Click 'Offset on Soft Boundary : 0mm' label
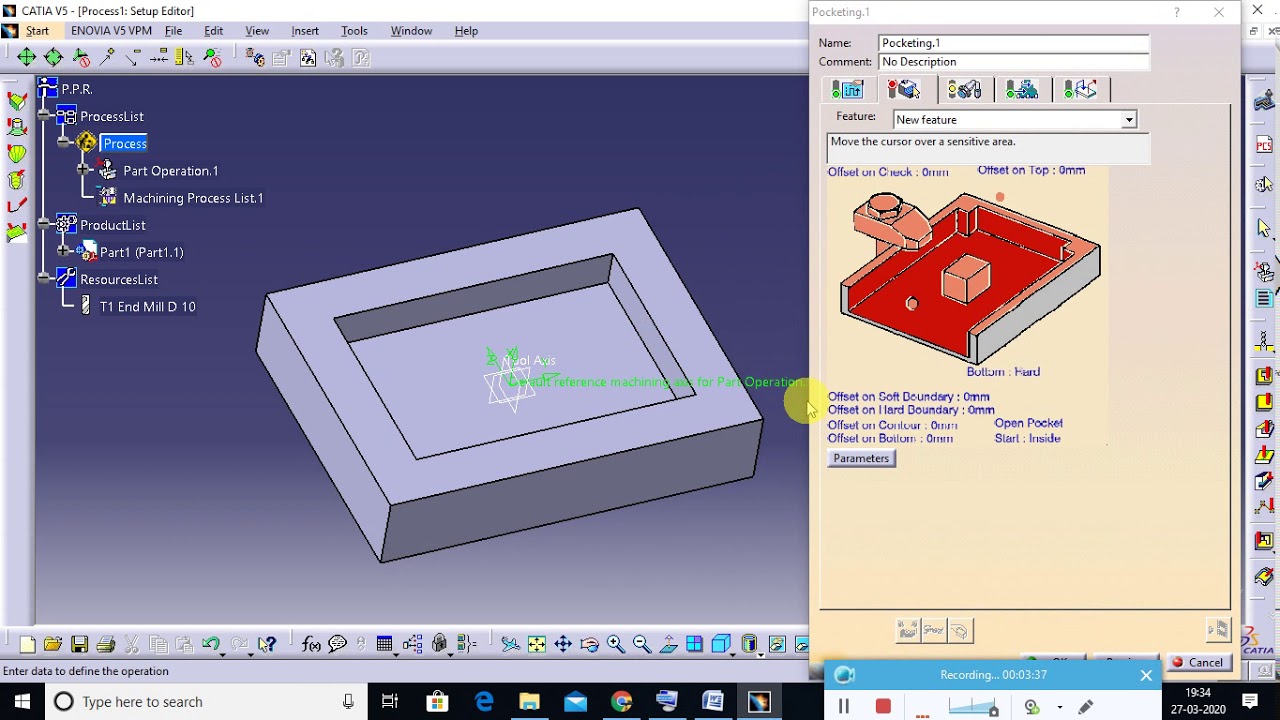Image resolution: width=1280 pixels, height=720 pixels. tap(908, 397)
